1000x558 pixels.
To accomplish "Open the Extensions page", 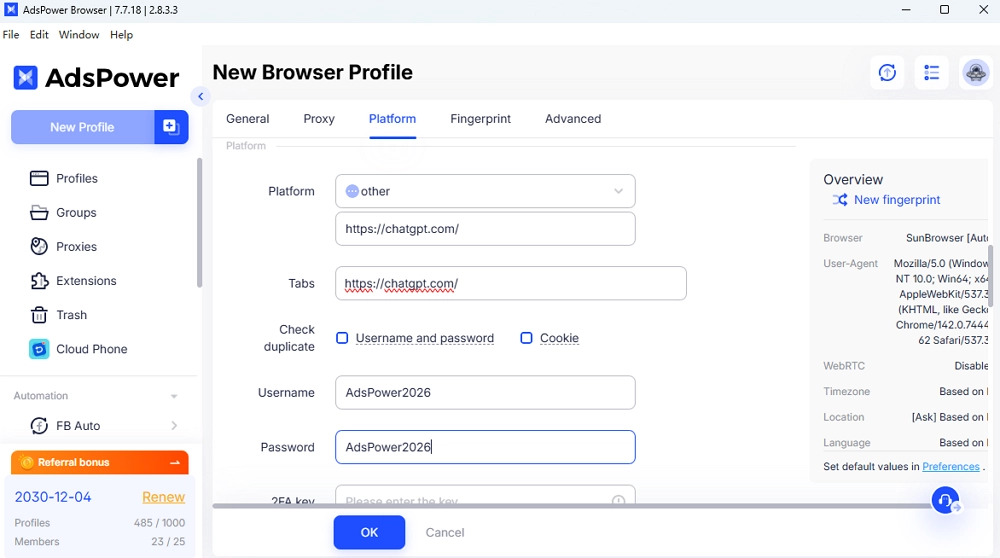I will (86, 281).
